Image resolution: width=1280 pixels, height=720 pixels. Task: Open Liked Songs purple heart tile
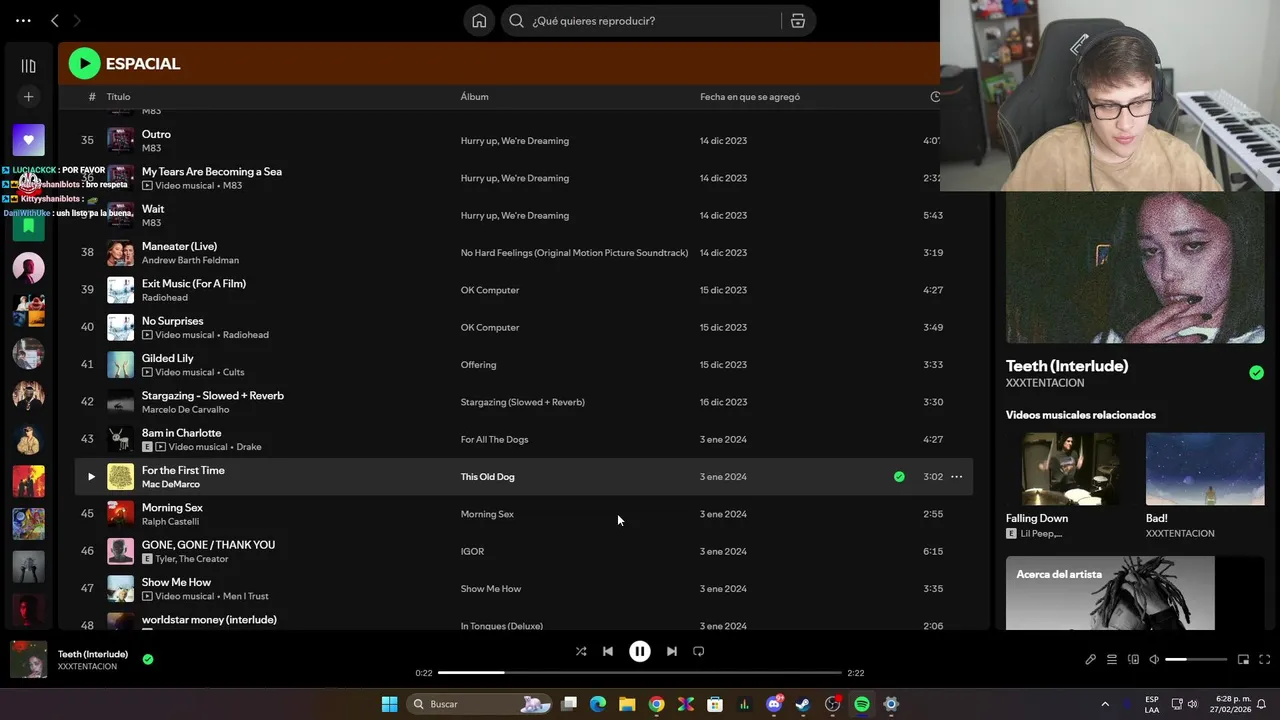tap(28, 140)
